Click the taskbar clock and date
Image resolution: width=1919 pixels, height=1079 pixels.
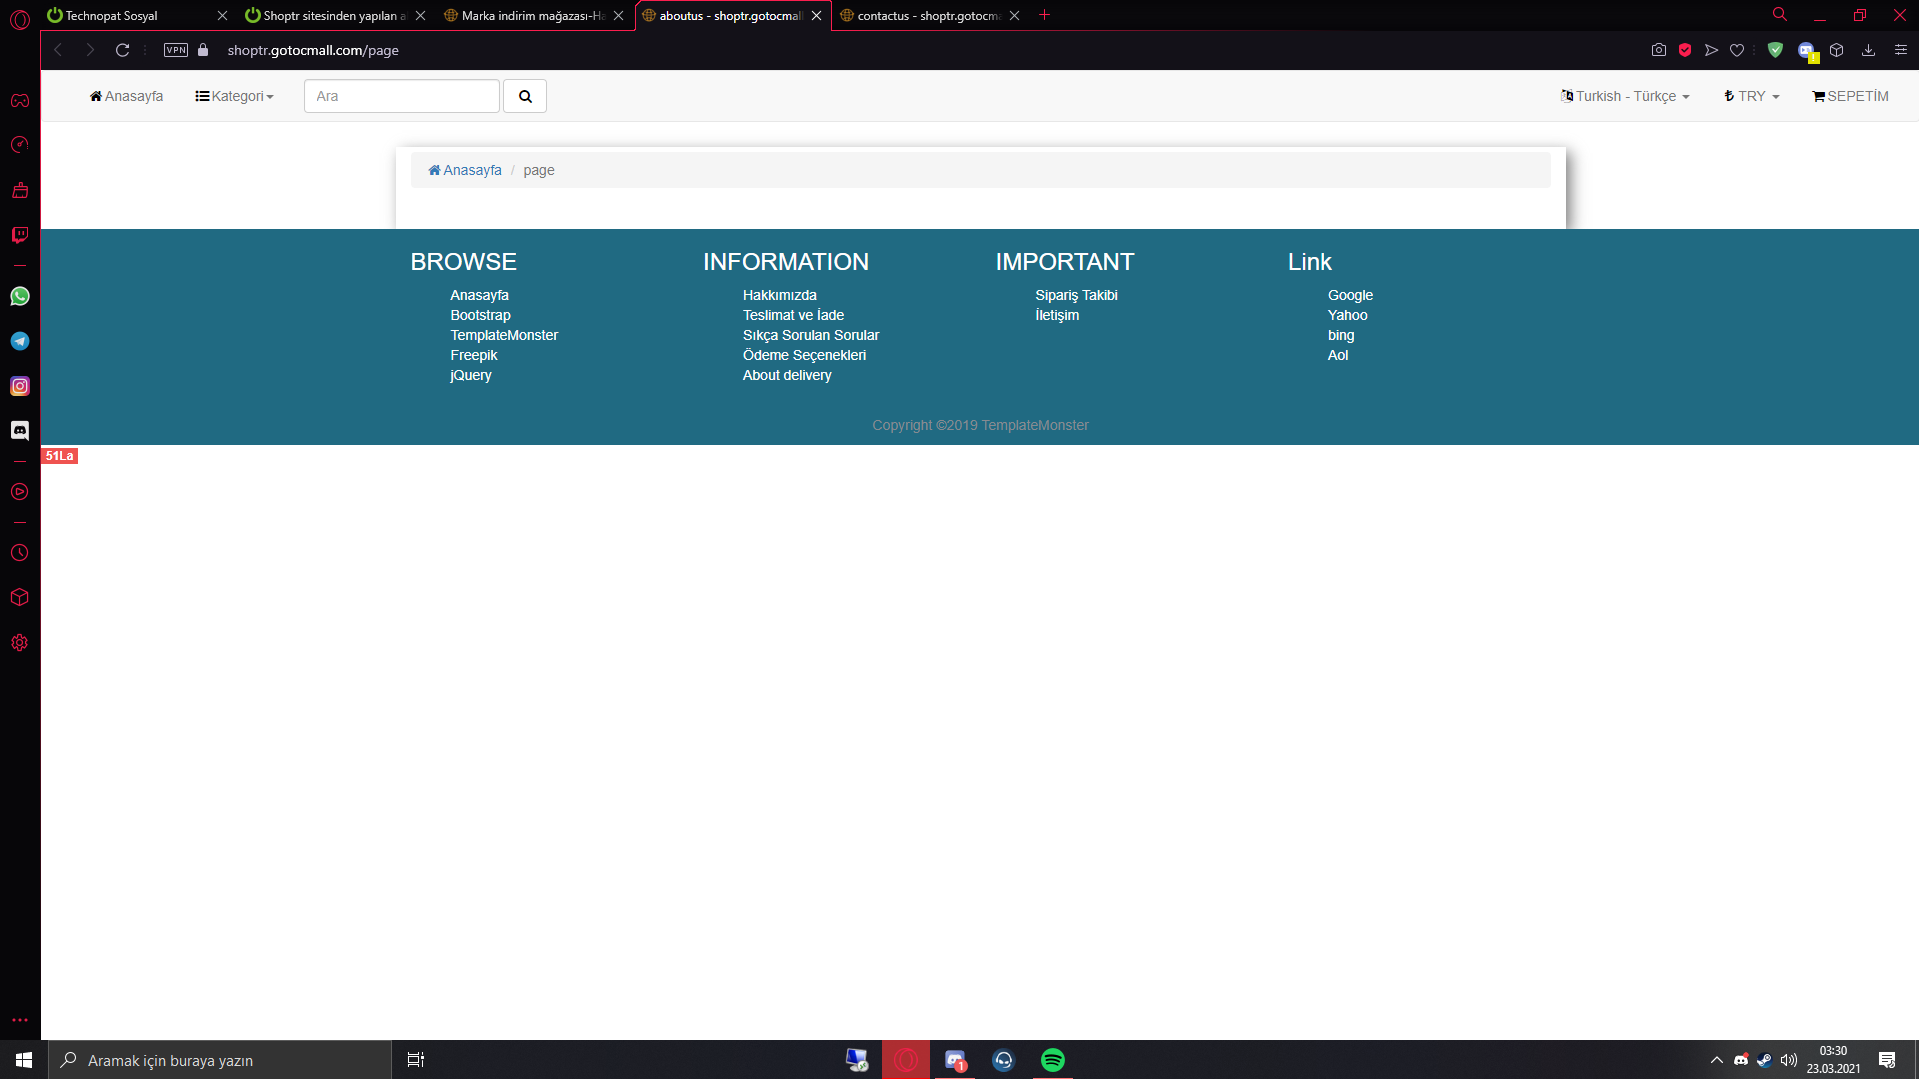point(1833,1060)
